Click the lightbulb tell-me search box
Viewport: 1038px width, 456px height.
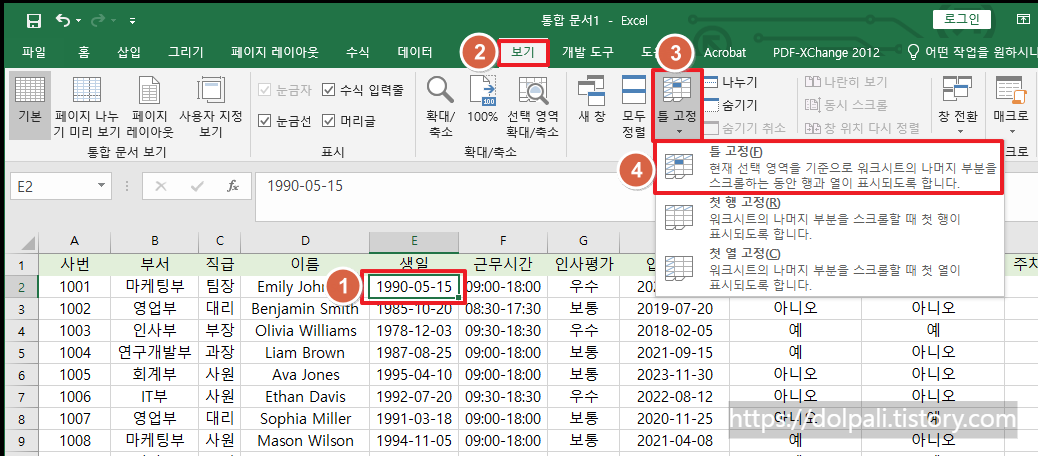[x=972, y=52]
